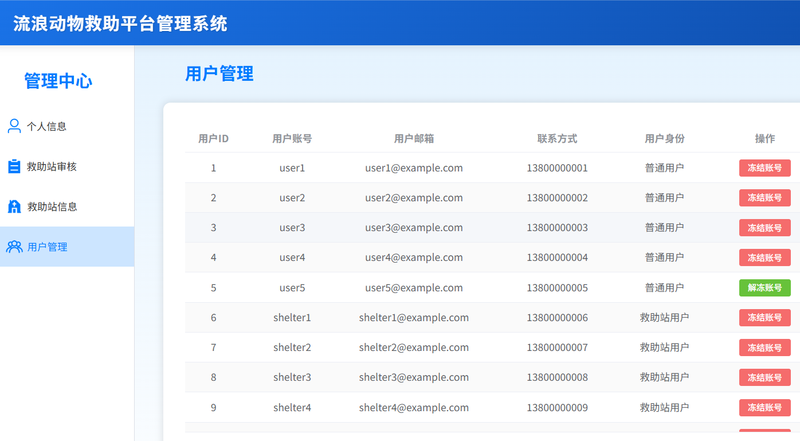Freeze the user3 account

764,228
